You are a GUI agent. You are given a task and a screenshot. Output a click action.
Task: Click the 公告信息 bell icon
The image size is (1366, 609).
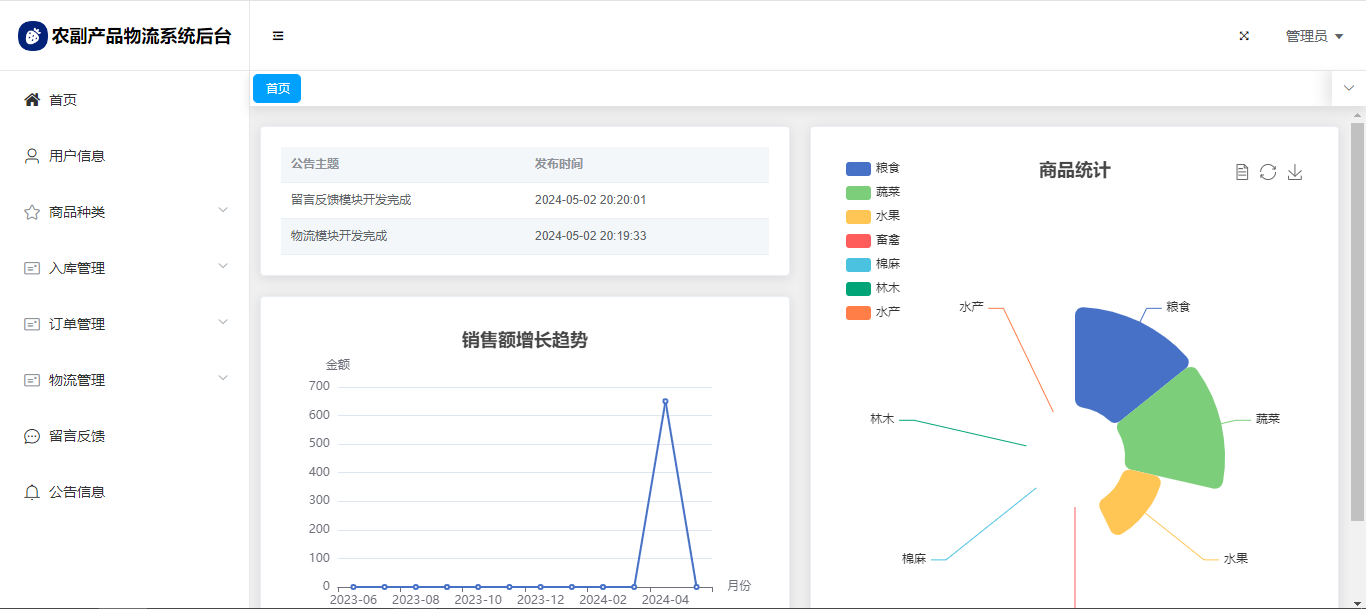point(32,492)
